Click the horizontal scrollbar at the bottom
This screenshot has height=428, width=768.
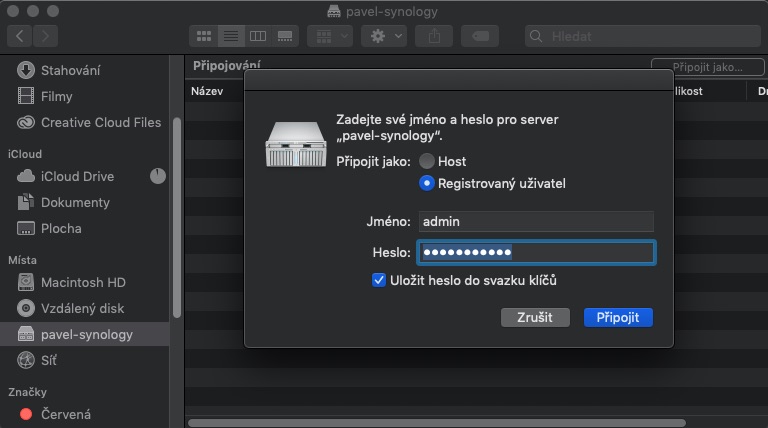pyautogui.click(x=437, y=423)
